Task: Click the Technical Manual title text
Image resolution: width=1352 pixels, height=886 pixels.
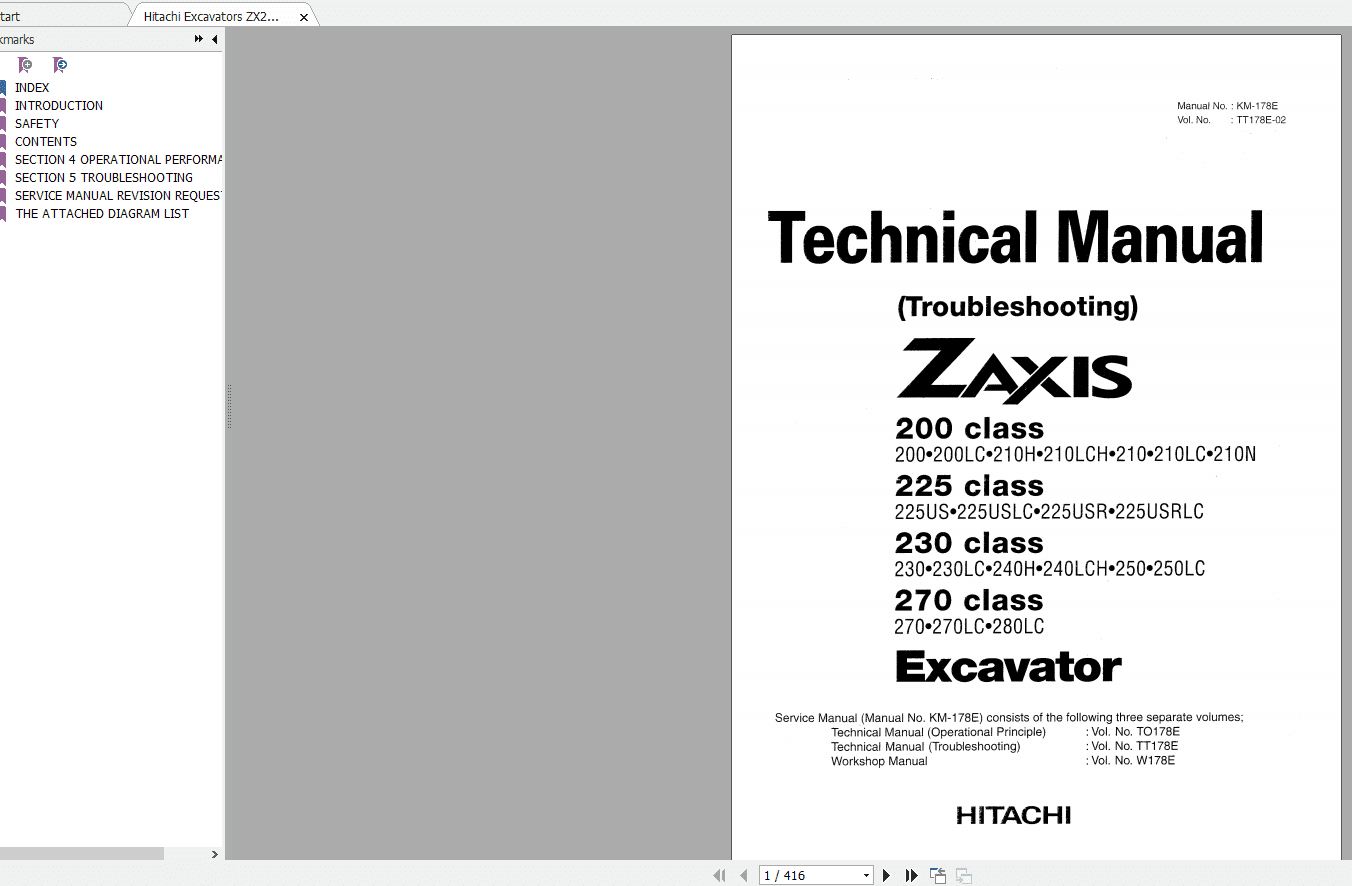Action: point(1016,238)
